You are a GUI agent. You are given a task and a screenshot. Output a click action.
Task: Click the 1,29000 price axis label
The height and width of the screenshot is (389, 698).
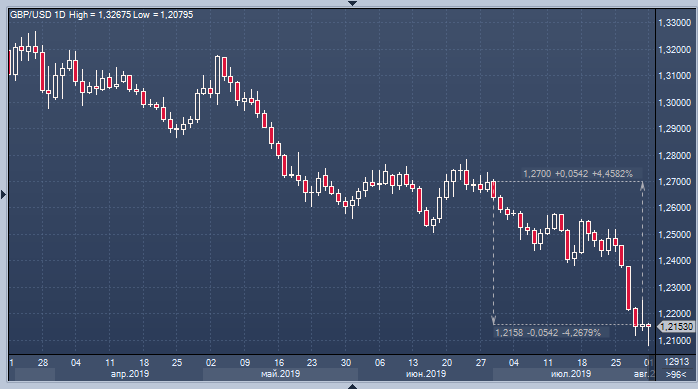click(674, 129)
